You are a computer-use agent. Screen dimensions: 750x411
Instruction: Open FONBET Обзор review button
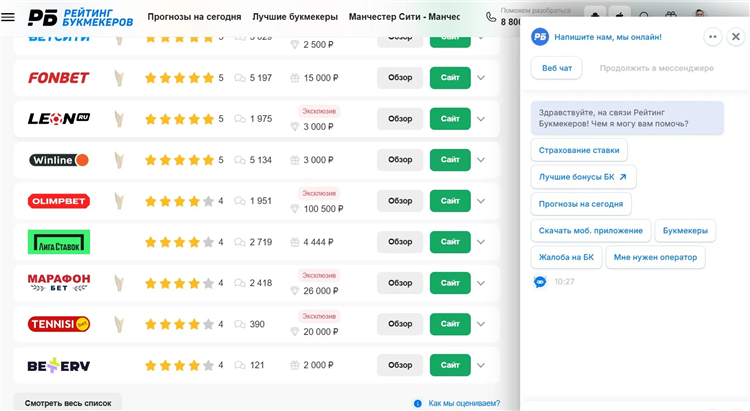[400, 78]
